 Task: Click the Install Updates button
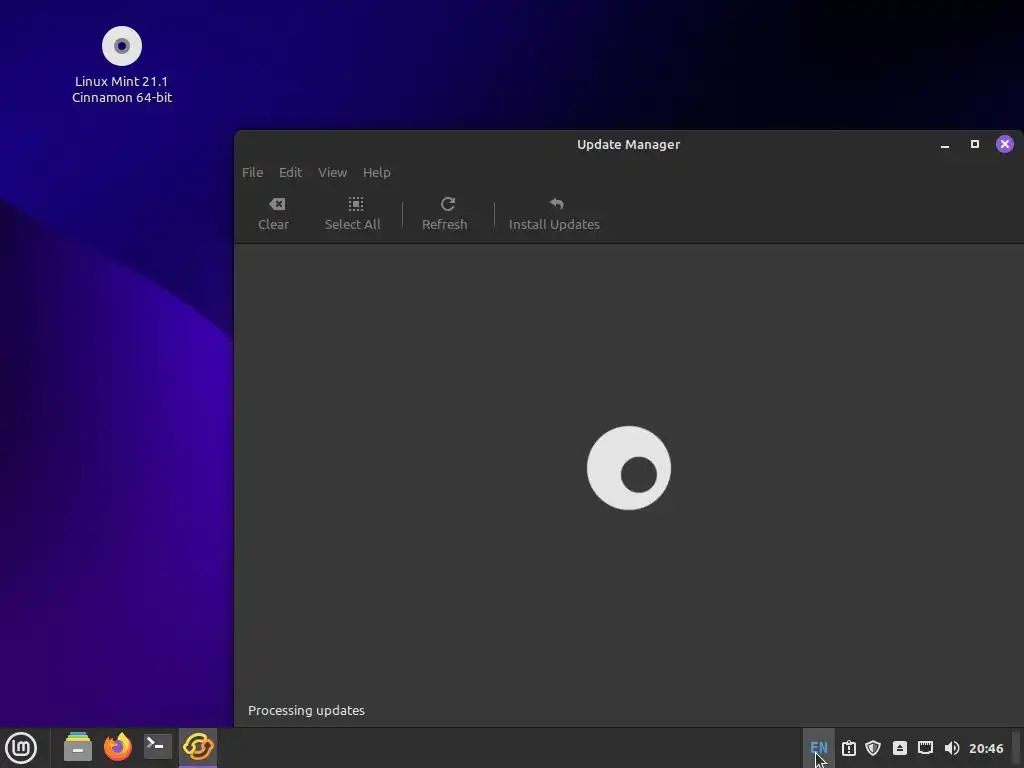(554, 214)
